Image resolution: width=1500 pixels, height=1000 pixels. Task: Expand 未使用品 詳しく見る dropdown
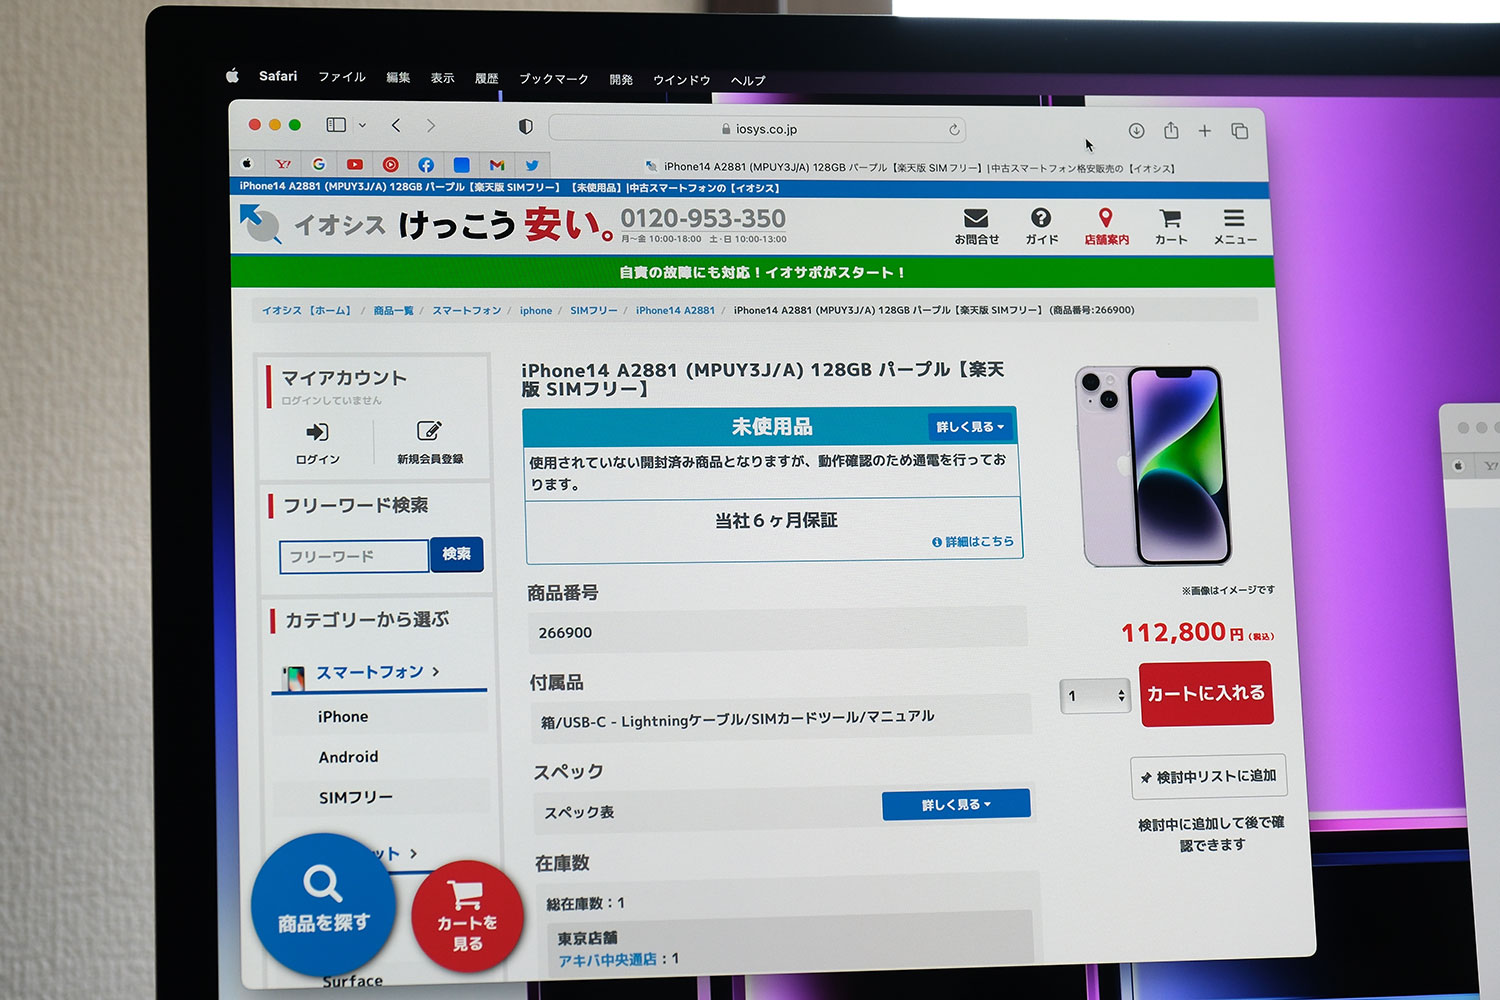click(x=970, y=427)
